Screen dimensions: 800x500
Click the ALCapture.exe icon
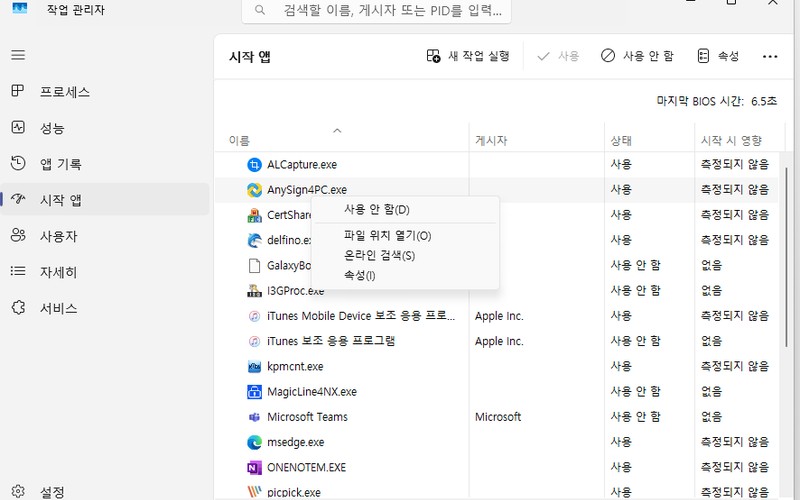[x=254, y=164]
